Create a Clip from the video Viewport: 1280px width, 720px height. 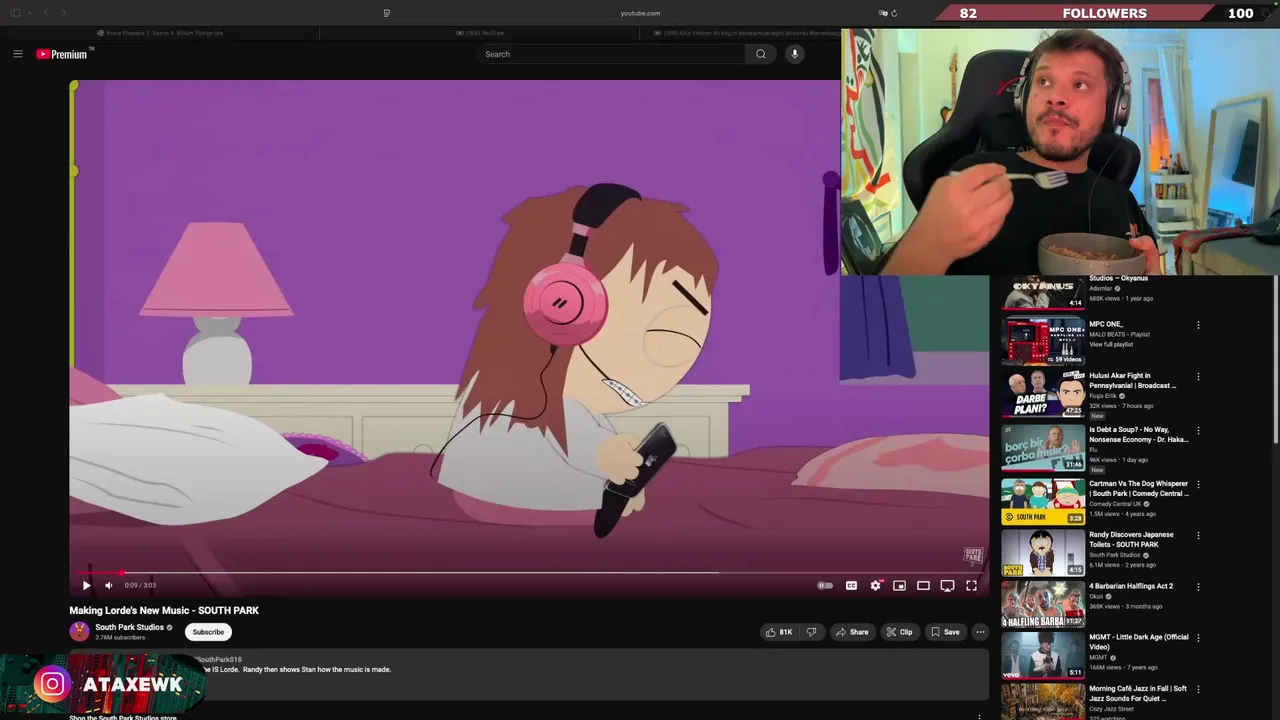[x=899, y=632]
